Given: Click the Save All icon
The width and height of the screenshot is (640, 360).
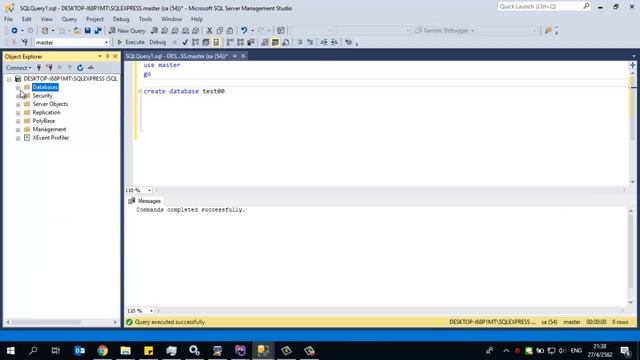Looking at the screenshot, I should click(98, 31).
